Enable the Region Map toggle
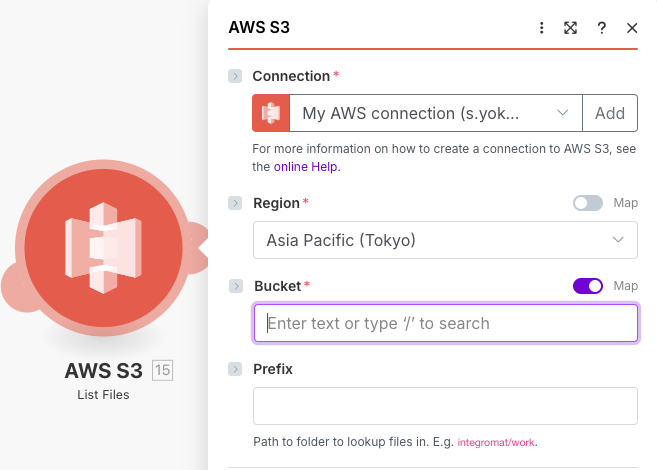The width and height of the screenshot is (657, 470). tap(588, 203)
